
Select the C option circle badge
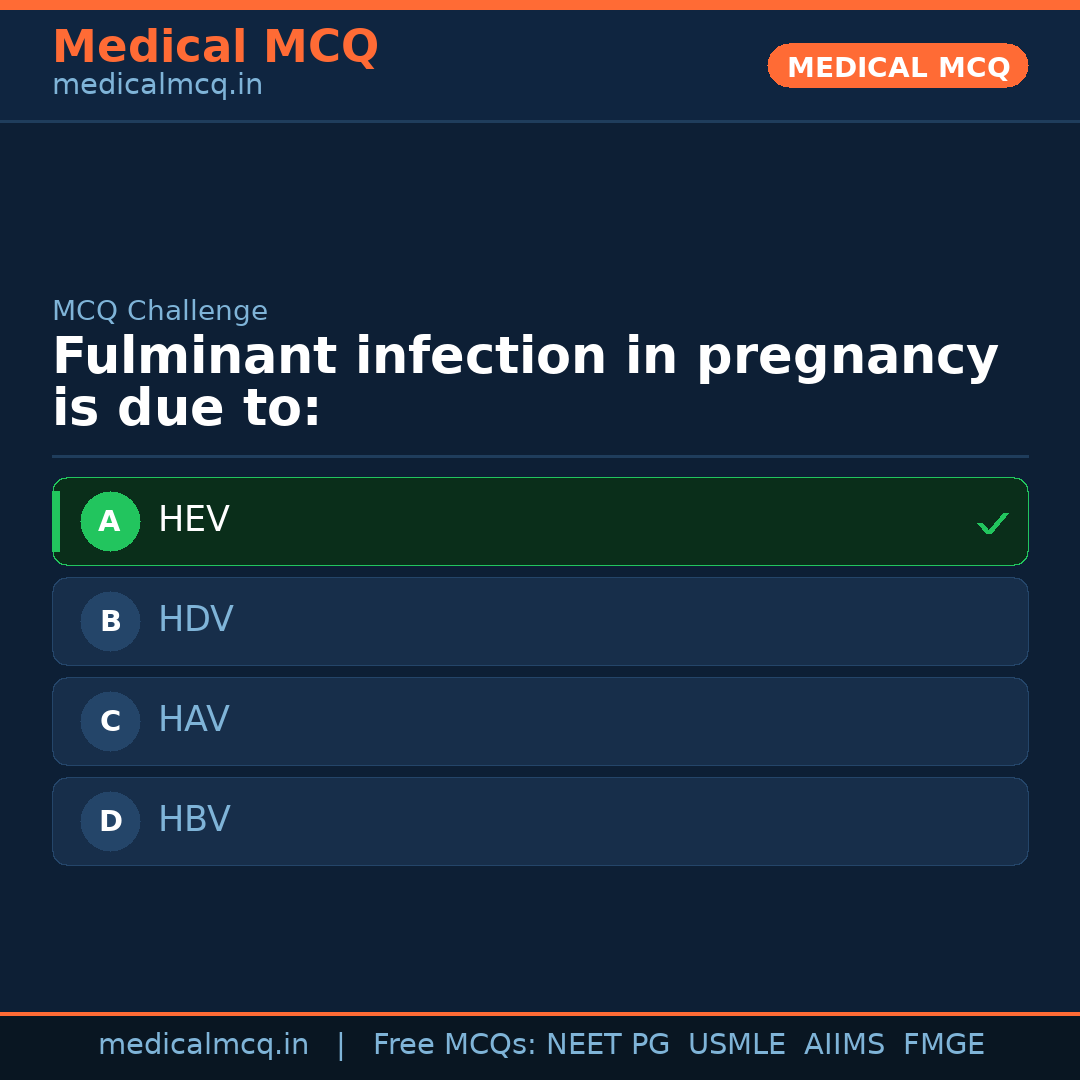(110, 721)
